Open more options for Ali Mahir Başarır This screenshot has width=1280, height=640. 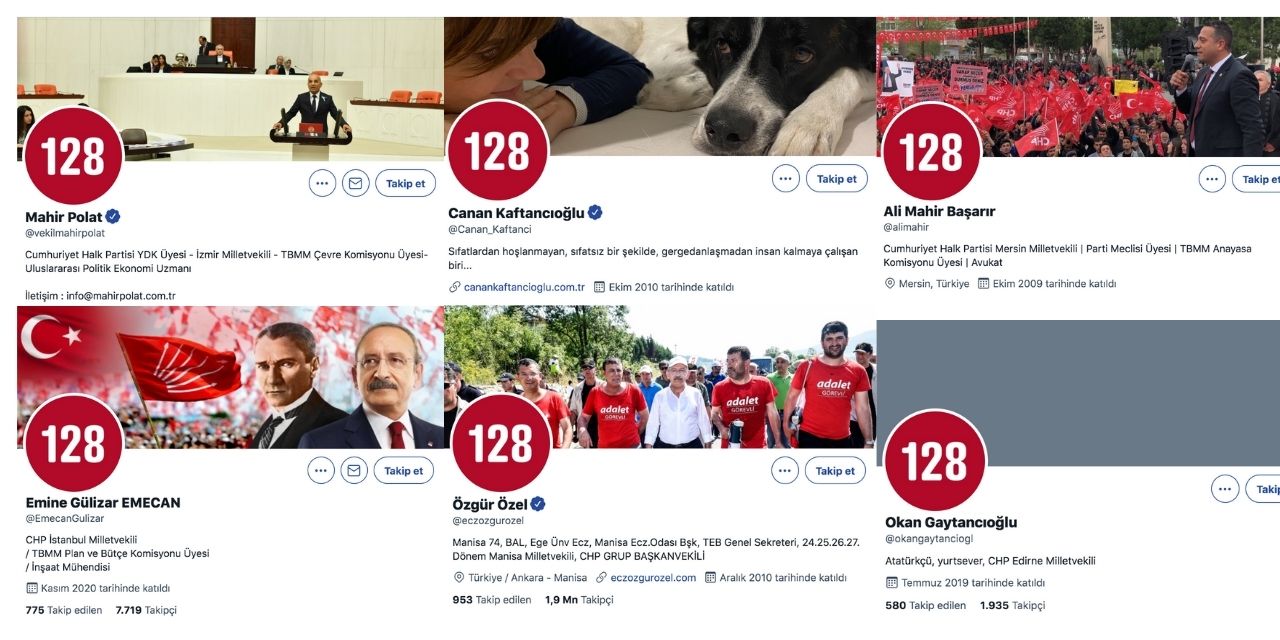[x=1213, y=179]
